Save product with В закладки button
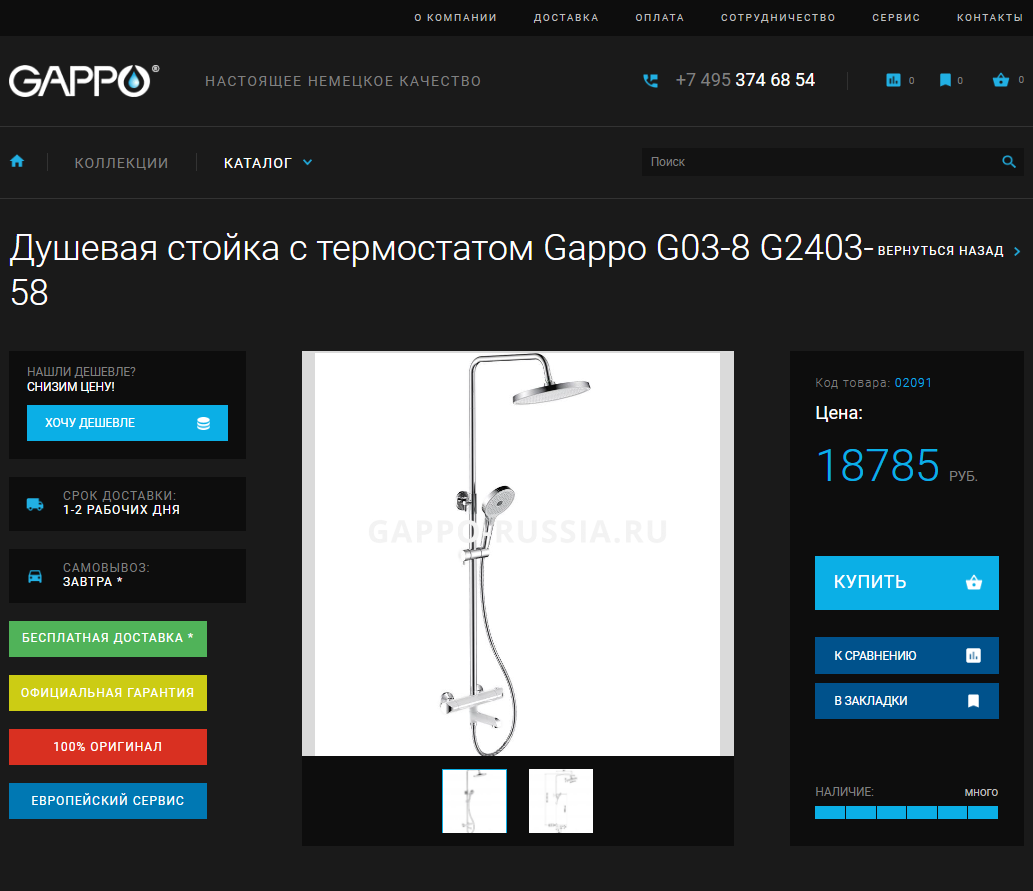This screenshot has width=1033, height=891. (907, 701)
